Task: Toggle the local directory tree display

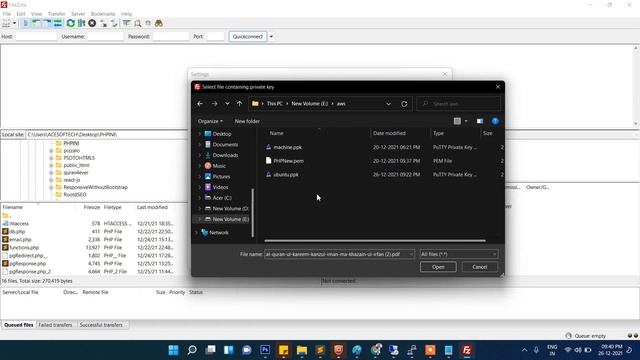Action: click(36, 23)
